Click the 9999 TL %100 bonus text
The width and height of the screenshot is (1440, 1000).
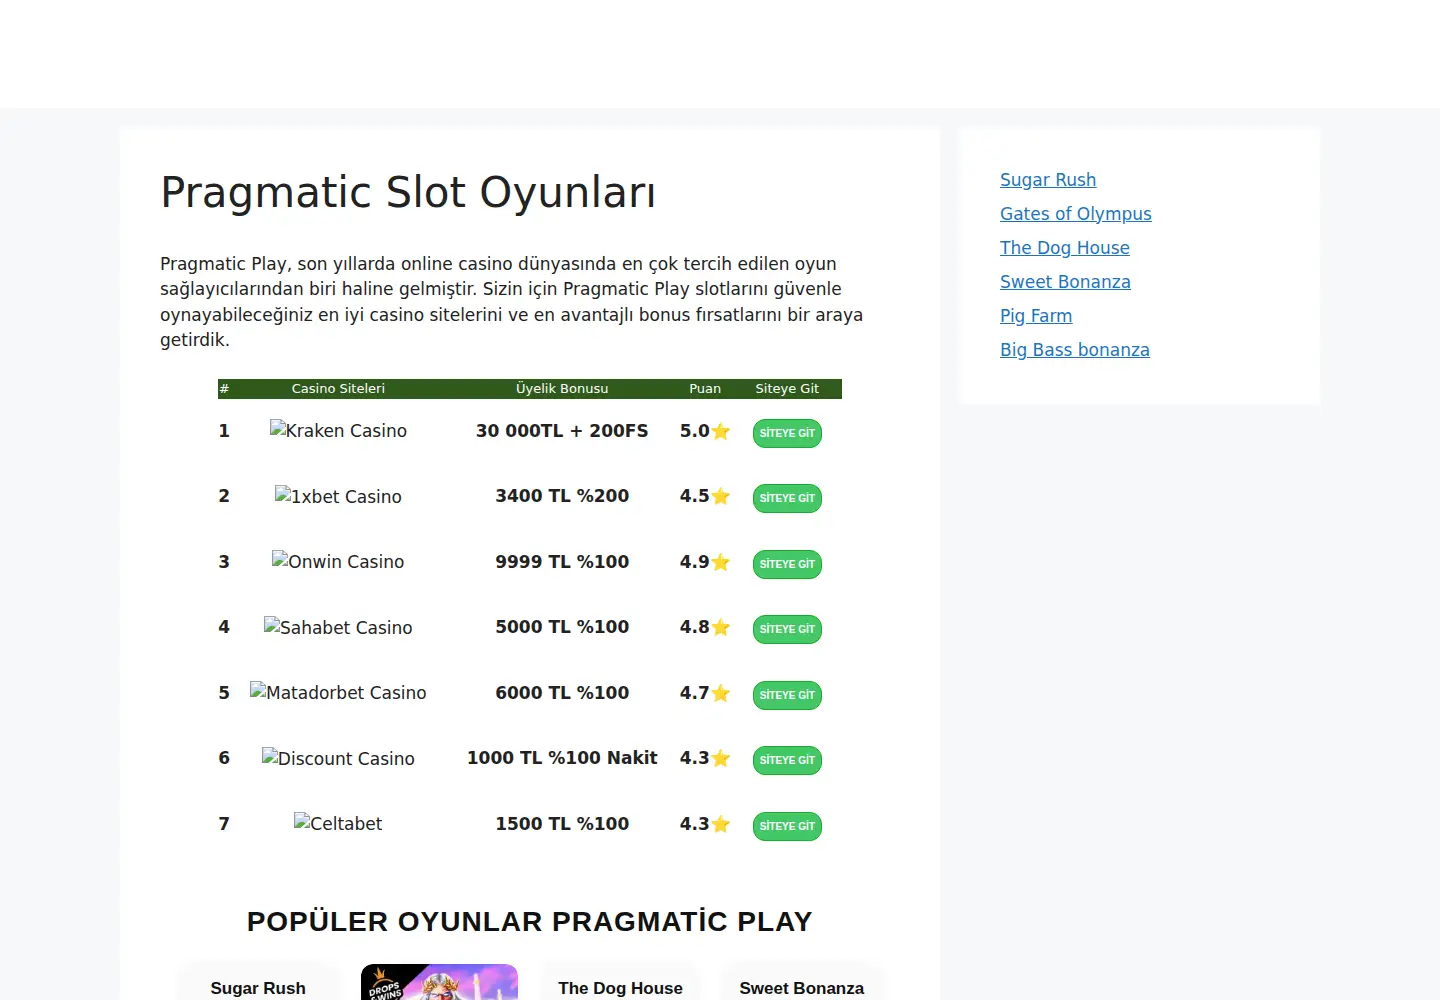(562, 562)
